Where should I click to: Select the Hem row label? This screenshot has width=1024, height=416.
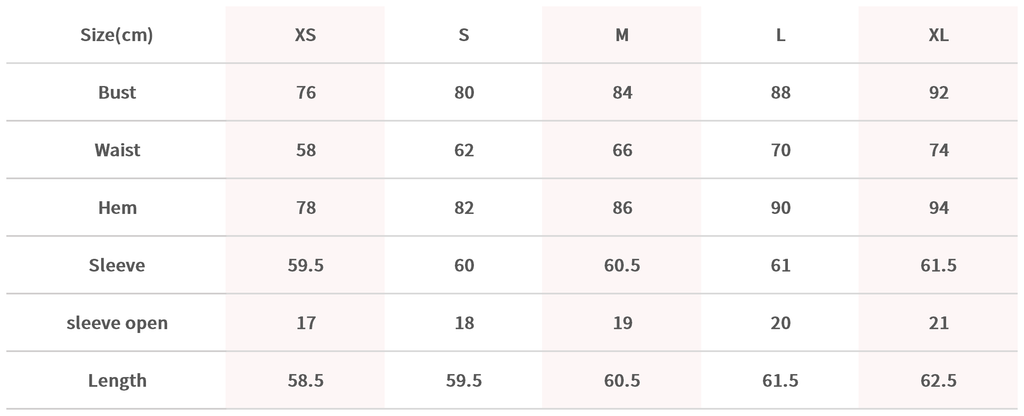point(117,208)
